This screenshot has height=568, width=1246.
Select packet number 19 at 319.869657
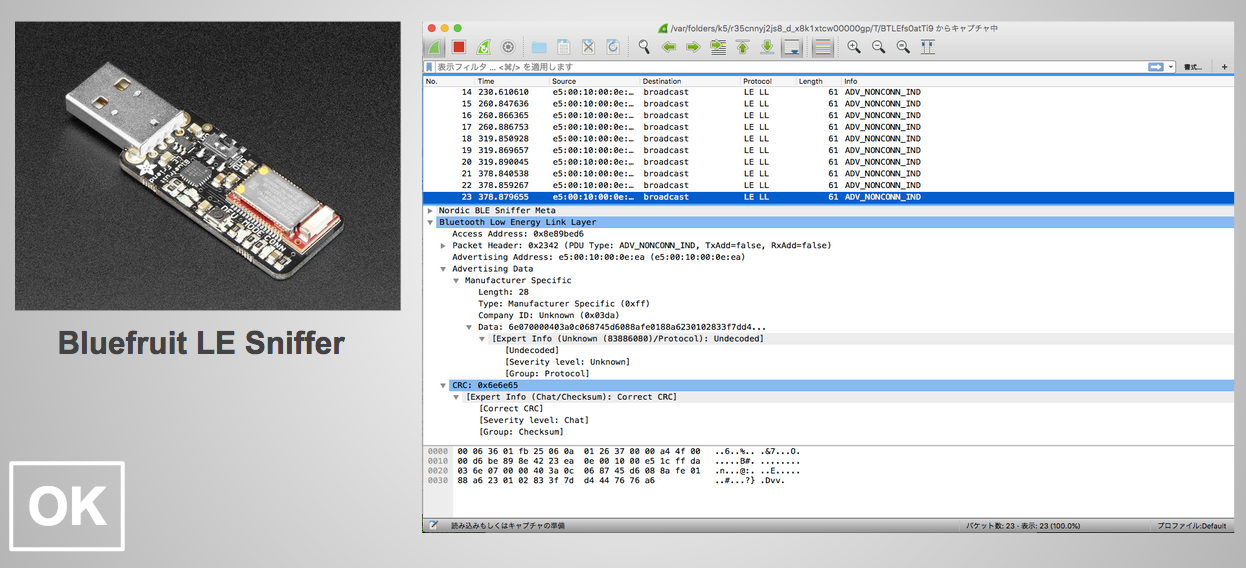coord(829,150)
